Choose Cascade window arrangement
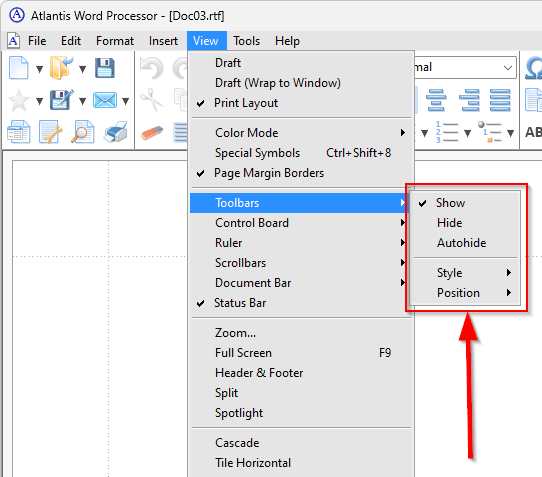The height and width of the screenshot is (477, 542). (301, 443)
